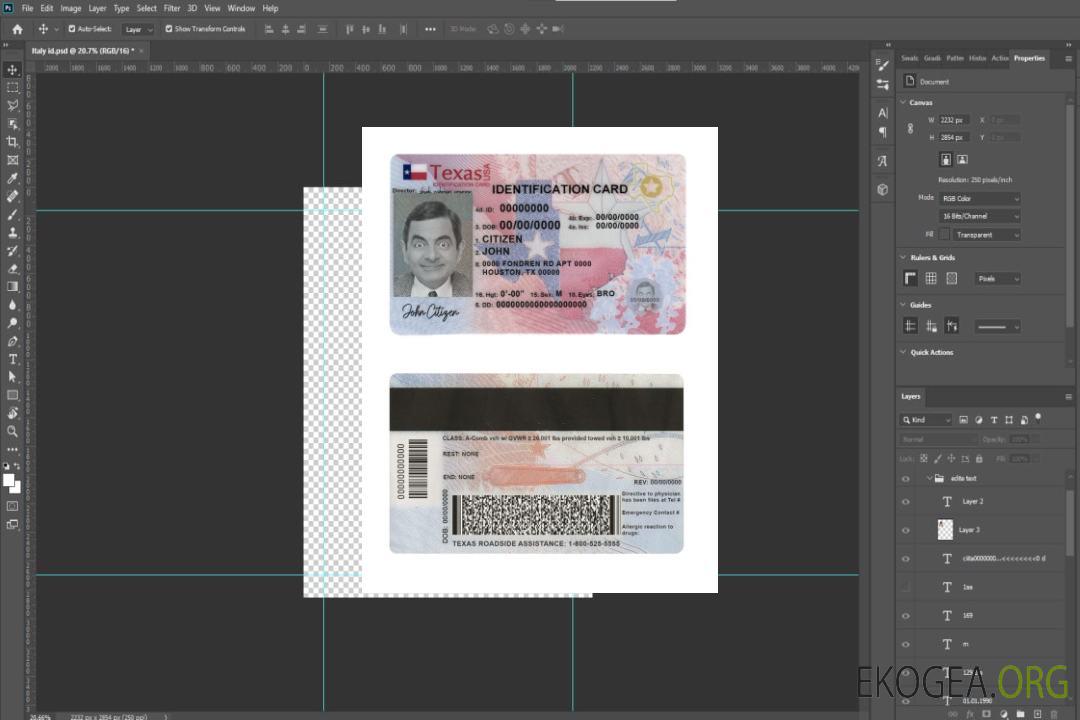Toggle Show Transform Controls checkbox
Screen dimensions: 1080x720
(x=169, y=29)
